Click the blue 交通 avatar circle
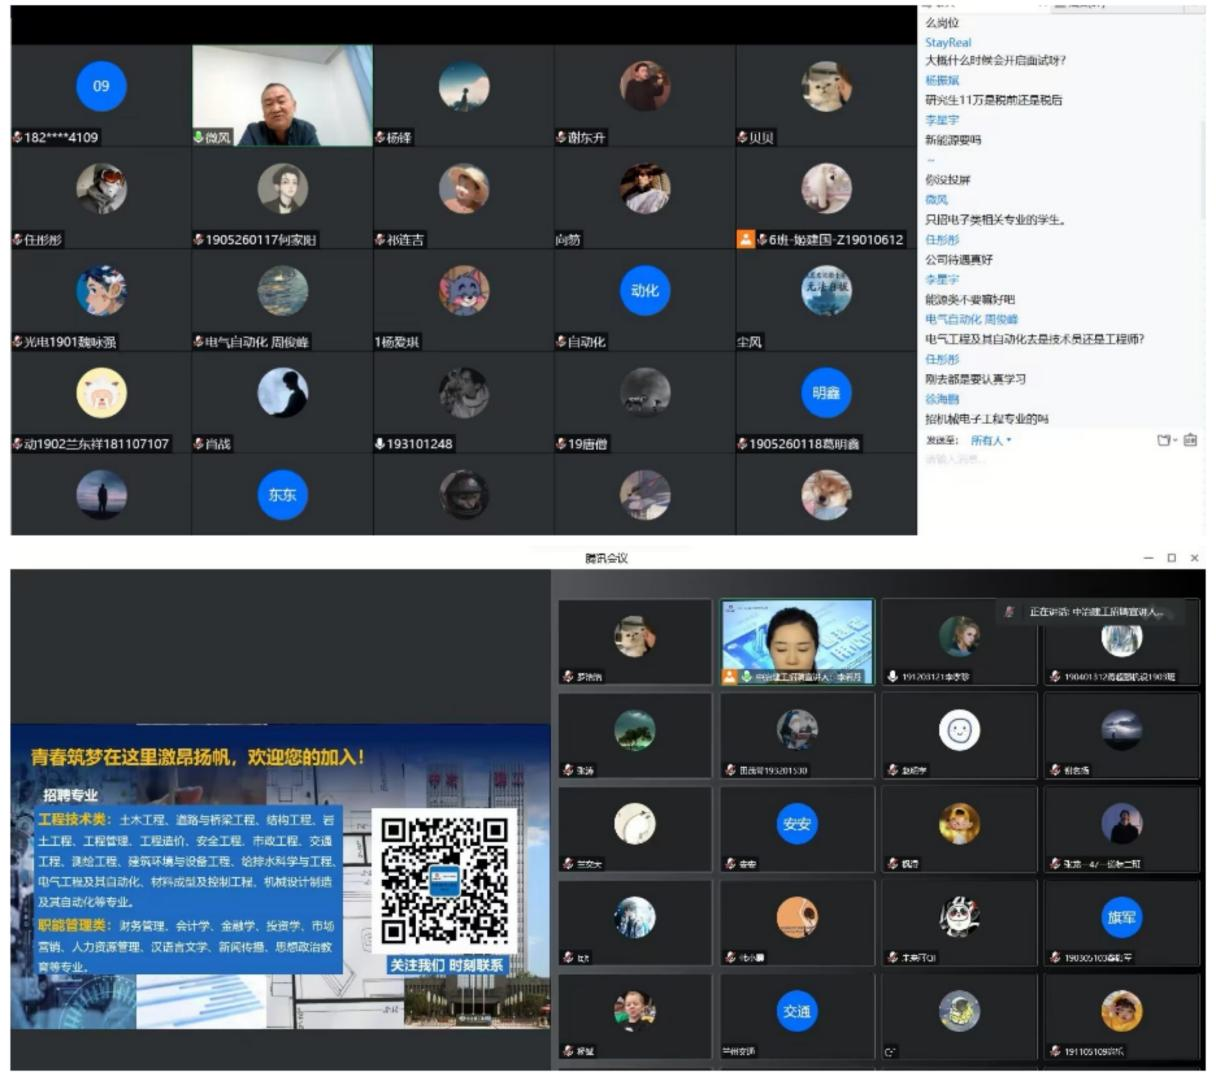The image size is (1216, 1081). (796, 1011)
